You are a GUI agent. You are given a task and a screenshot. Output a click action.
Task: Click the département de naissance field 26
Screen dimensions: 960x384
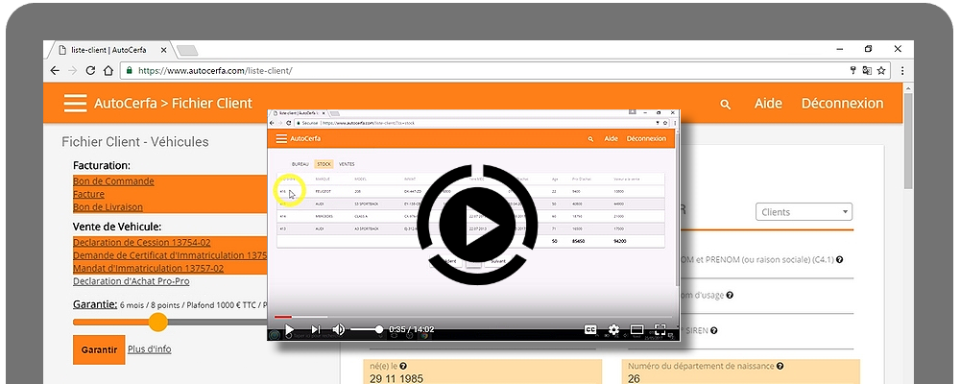pyautogui.click(x=741, y=372)
